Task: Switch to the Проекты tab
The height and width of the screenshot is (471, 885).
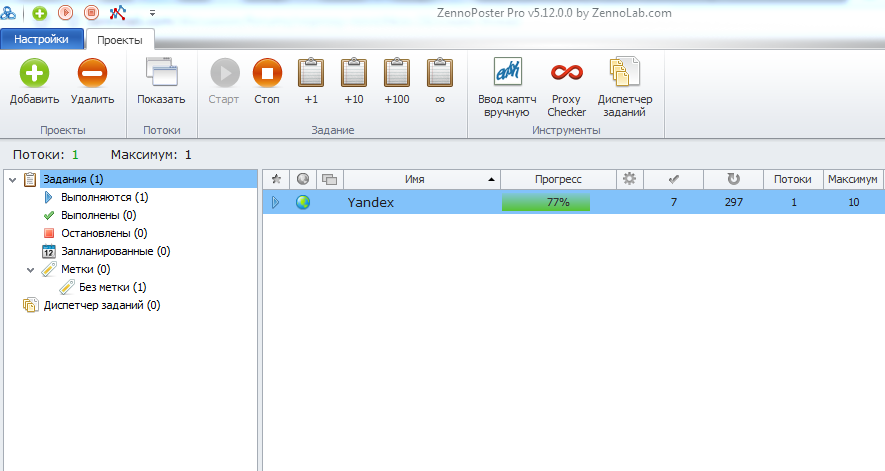Action: coord(120,40)
